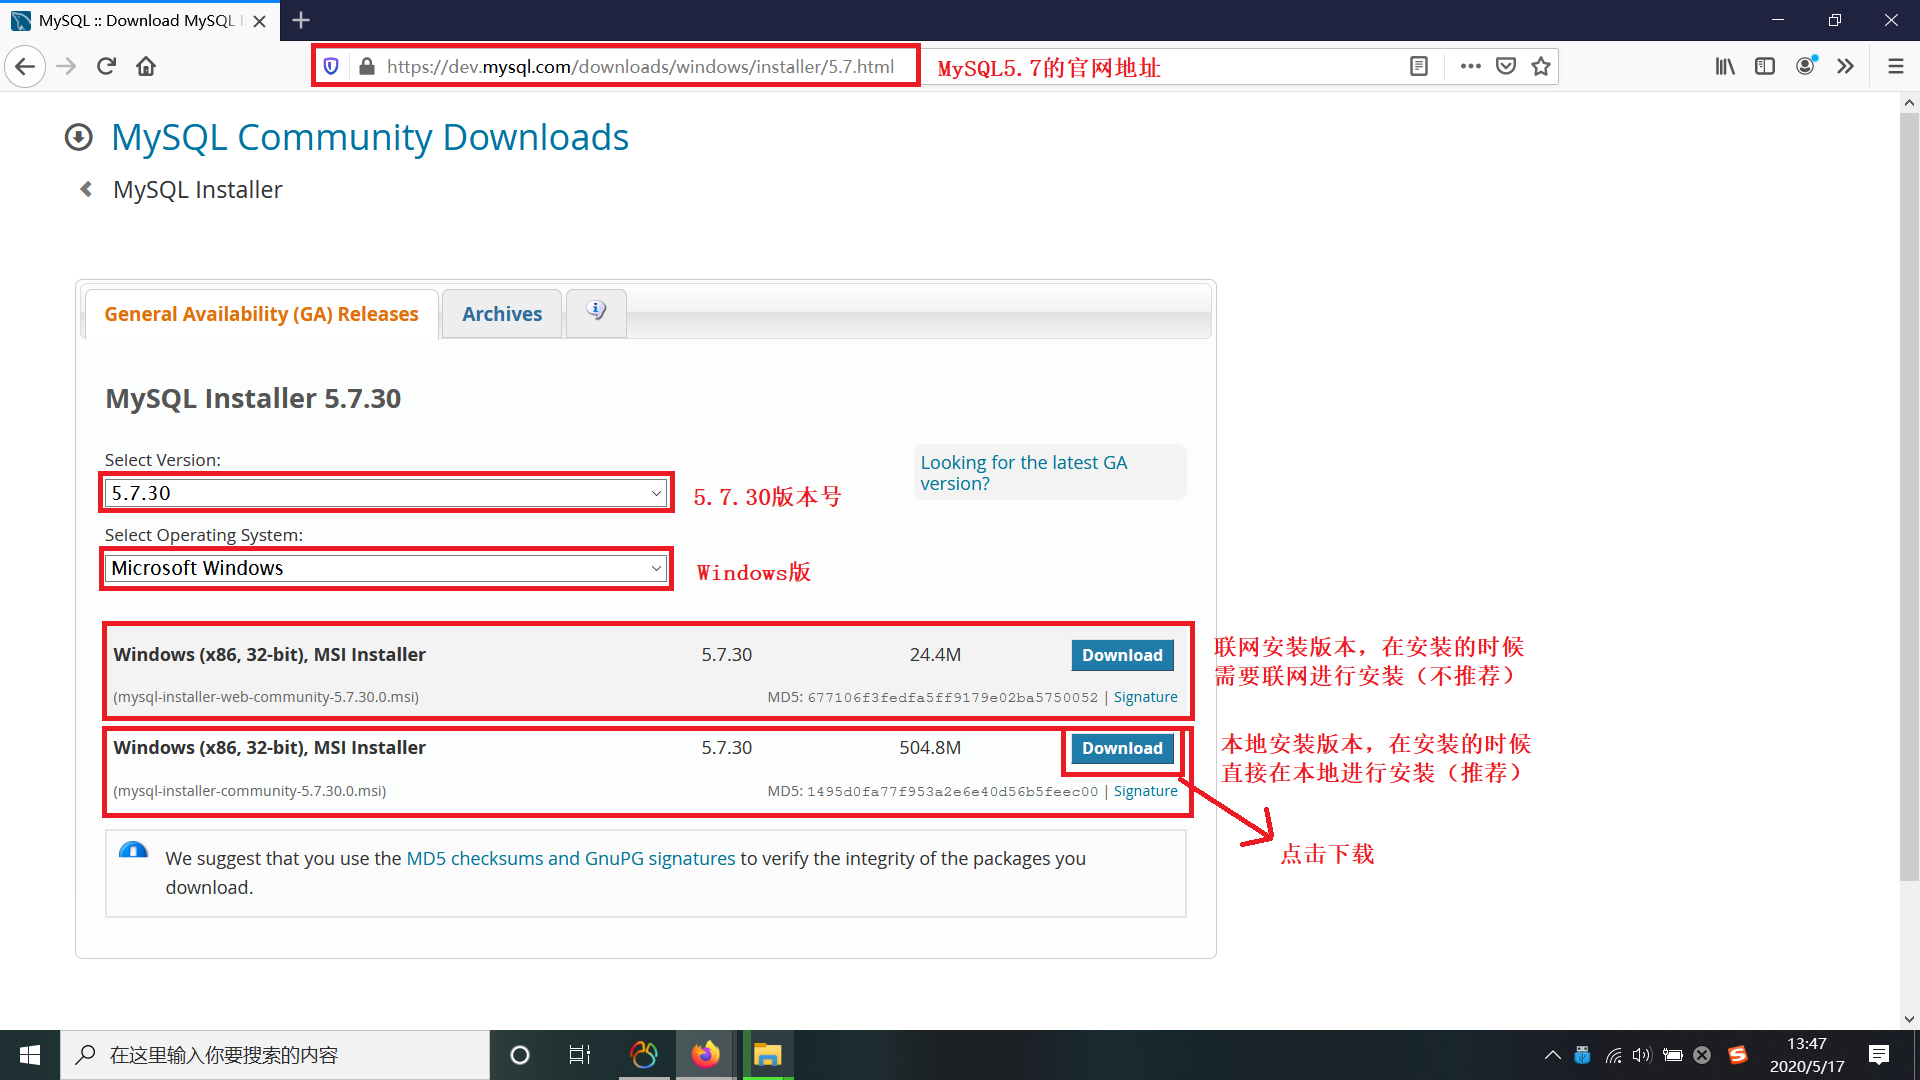1920x1080 pixels.
Task: Click the Cortana circle icon
Action: [519, 1055]
